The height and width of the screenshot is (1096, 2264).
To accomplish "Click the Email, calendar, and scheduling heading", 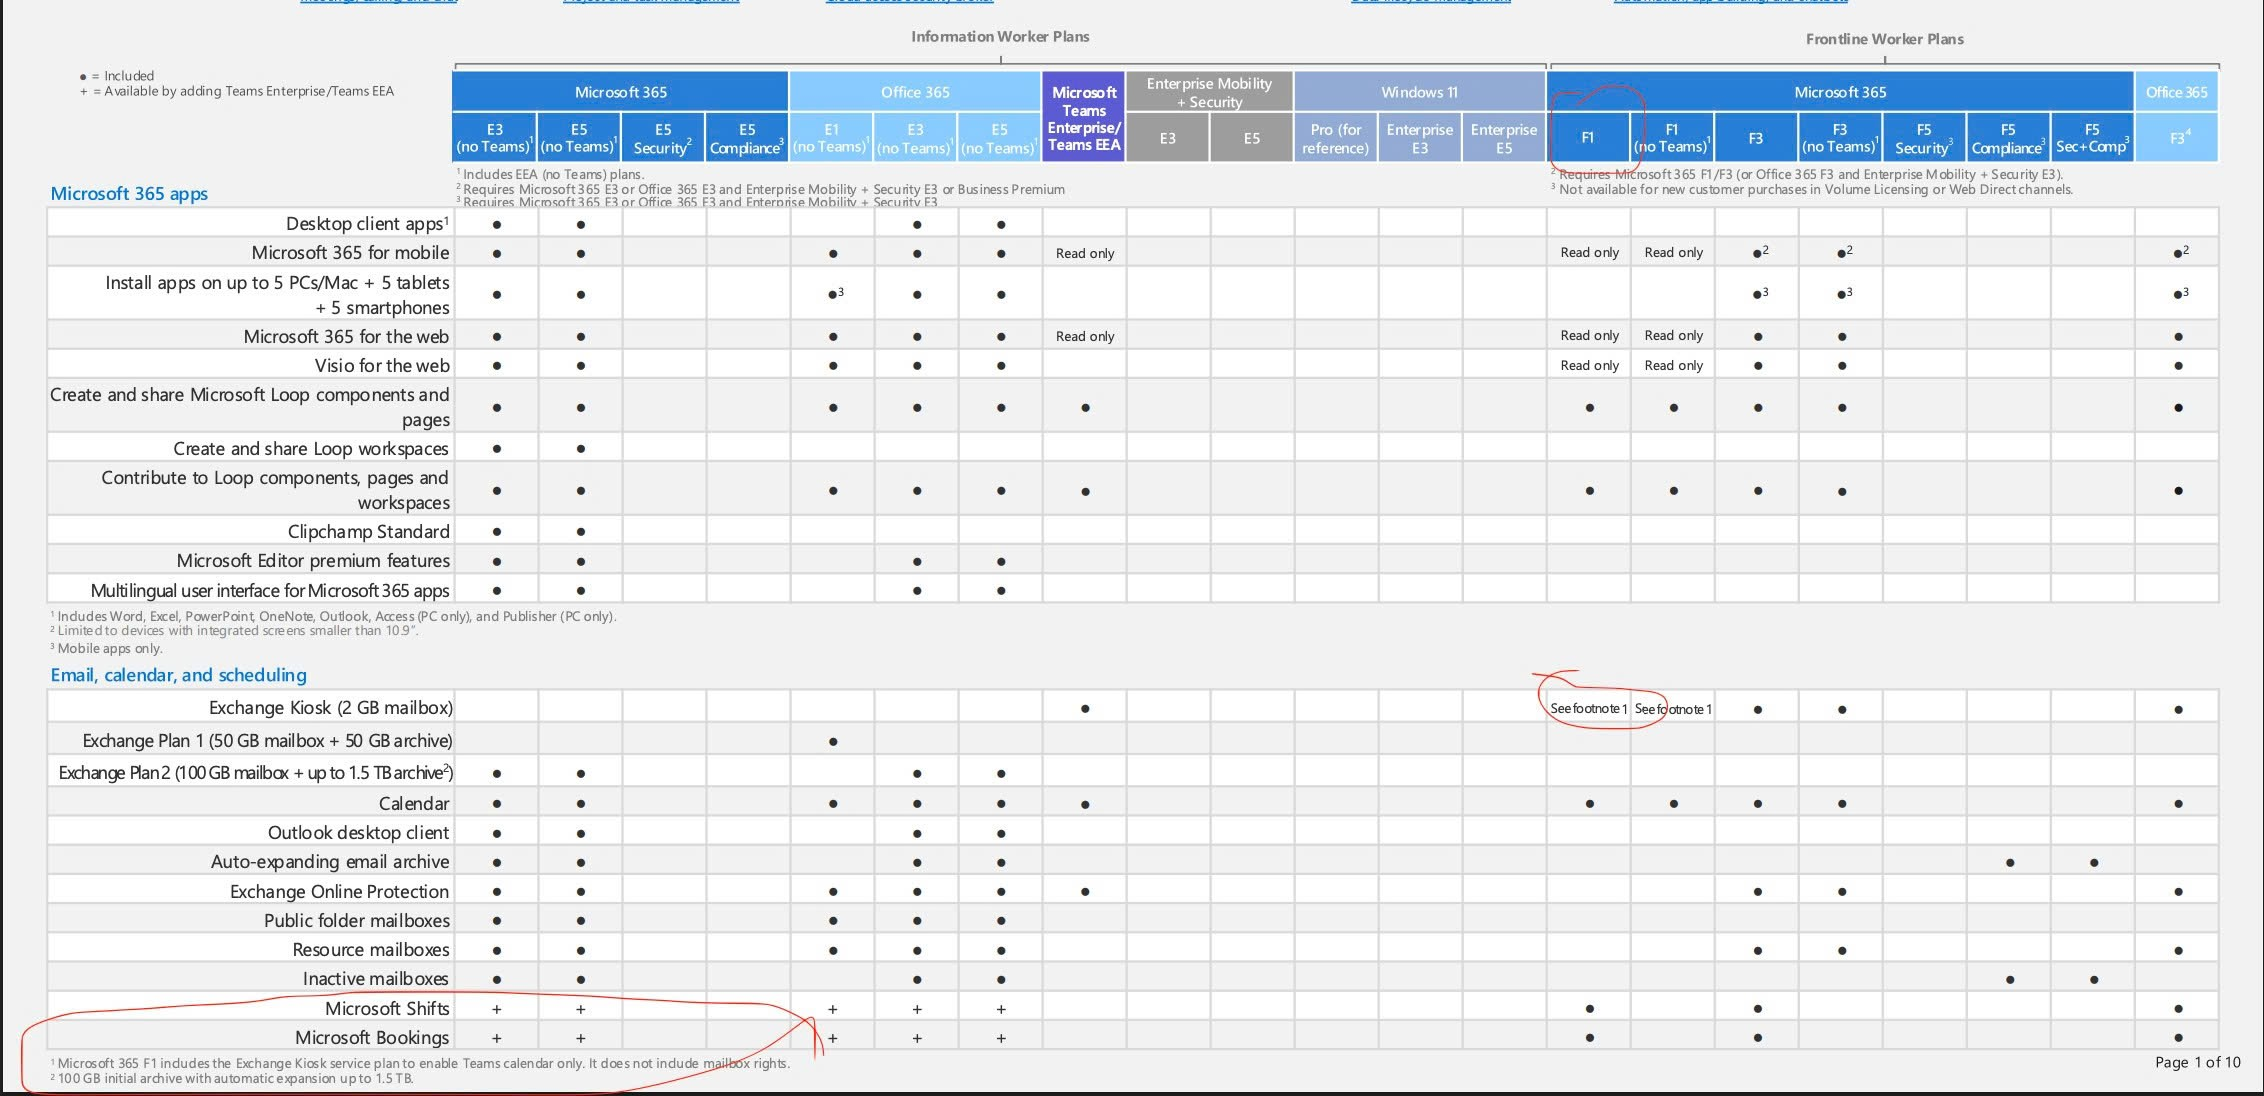I will click(x=178, y=675).
